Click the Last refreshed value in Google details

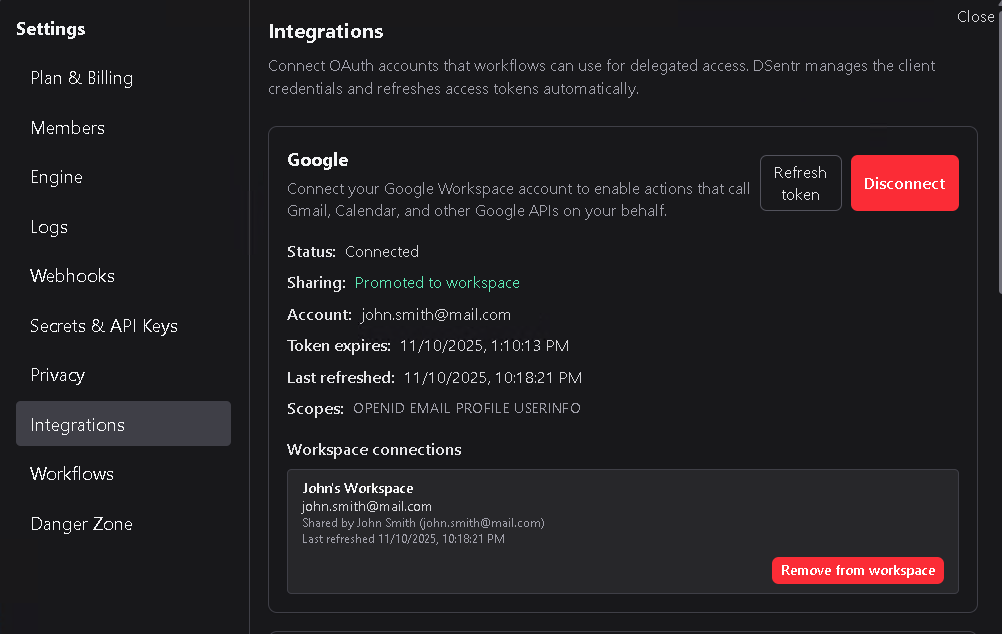(493, 378)
